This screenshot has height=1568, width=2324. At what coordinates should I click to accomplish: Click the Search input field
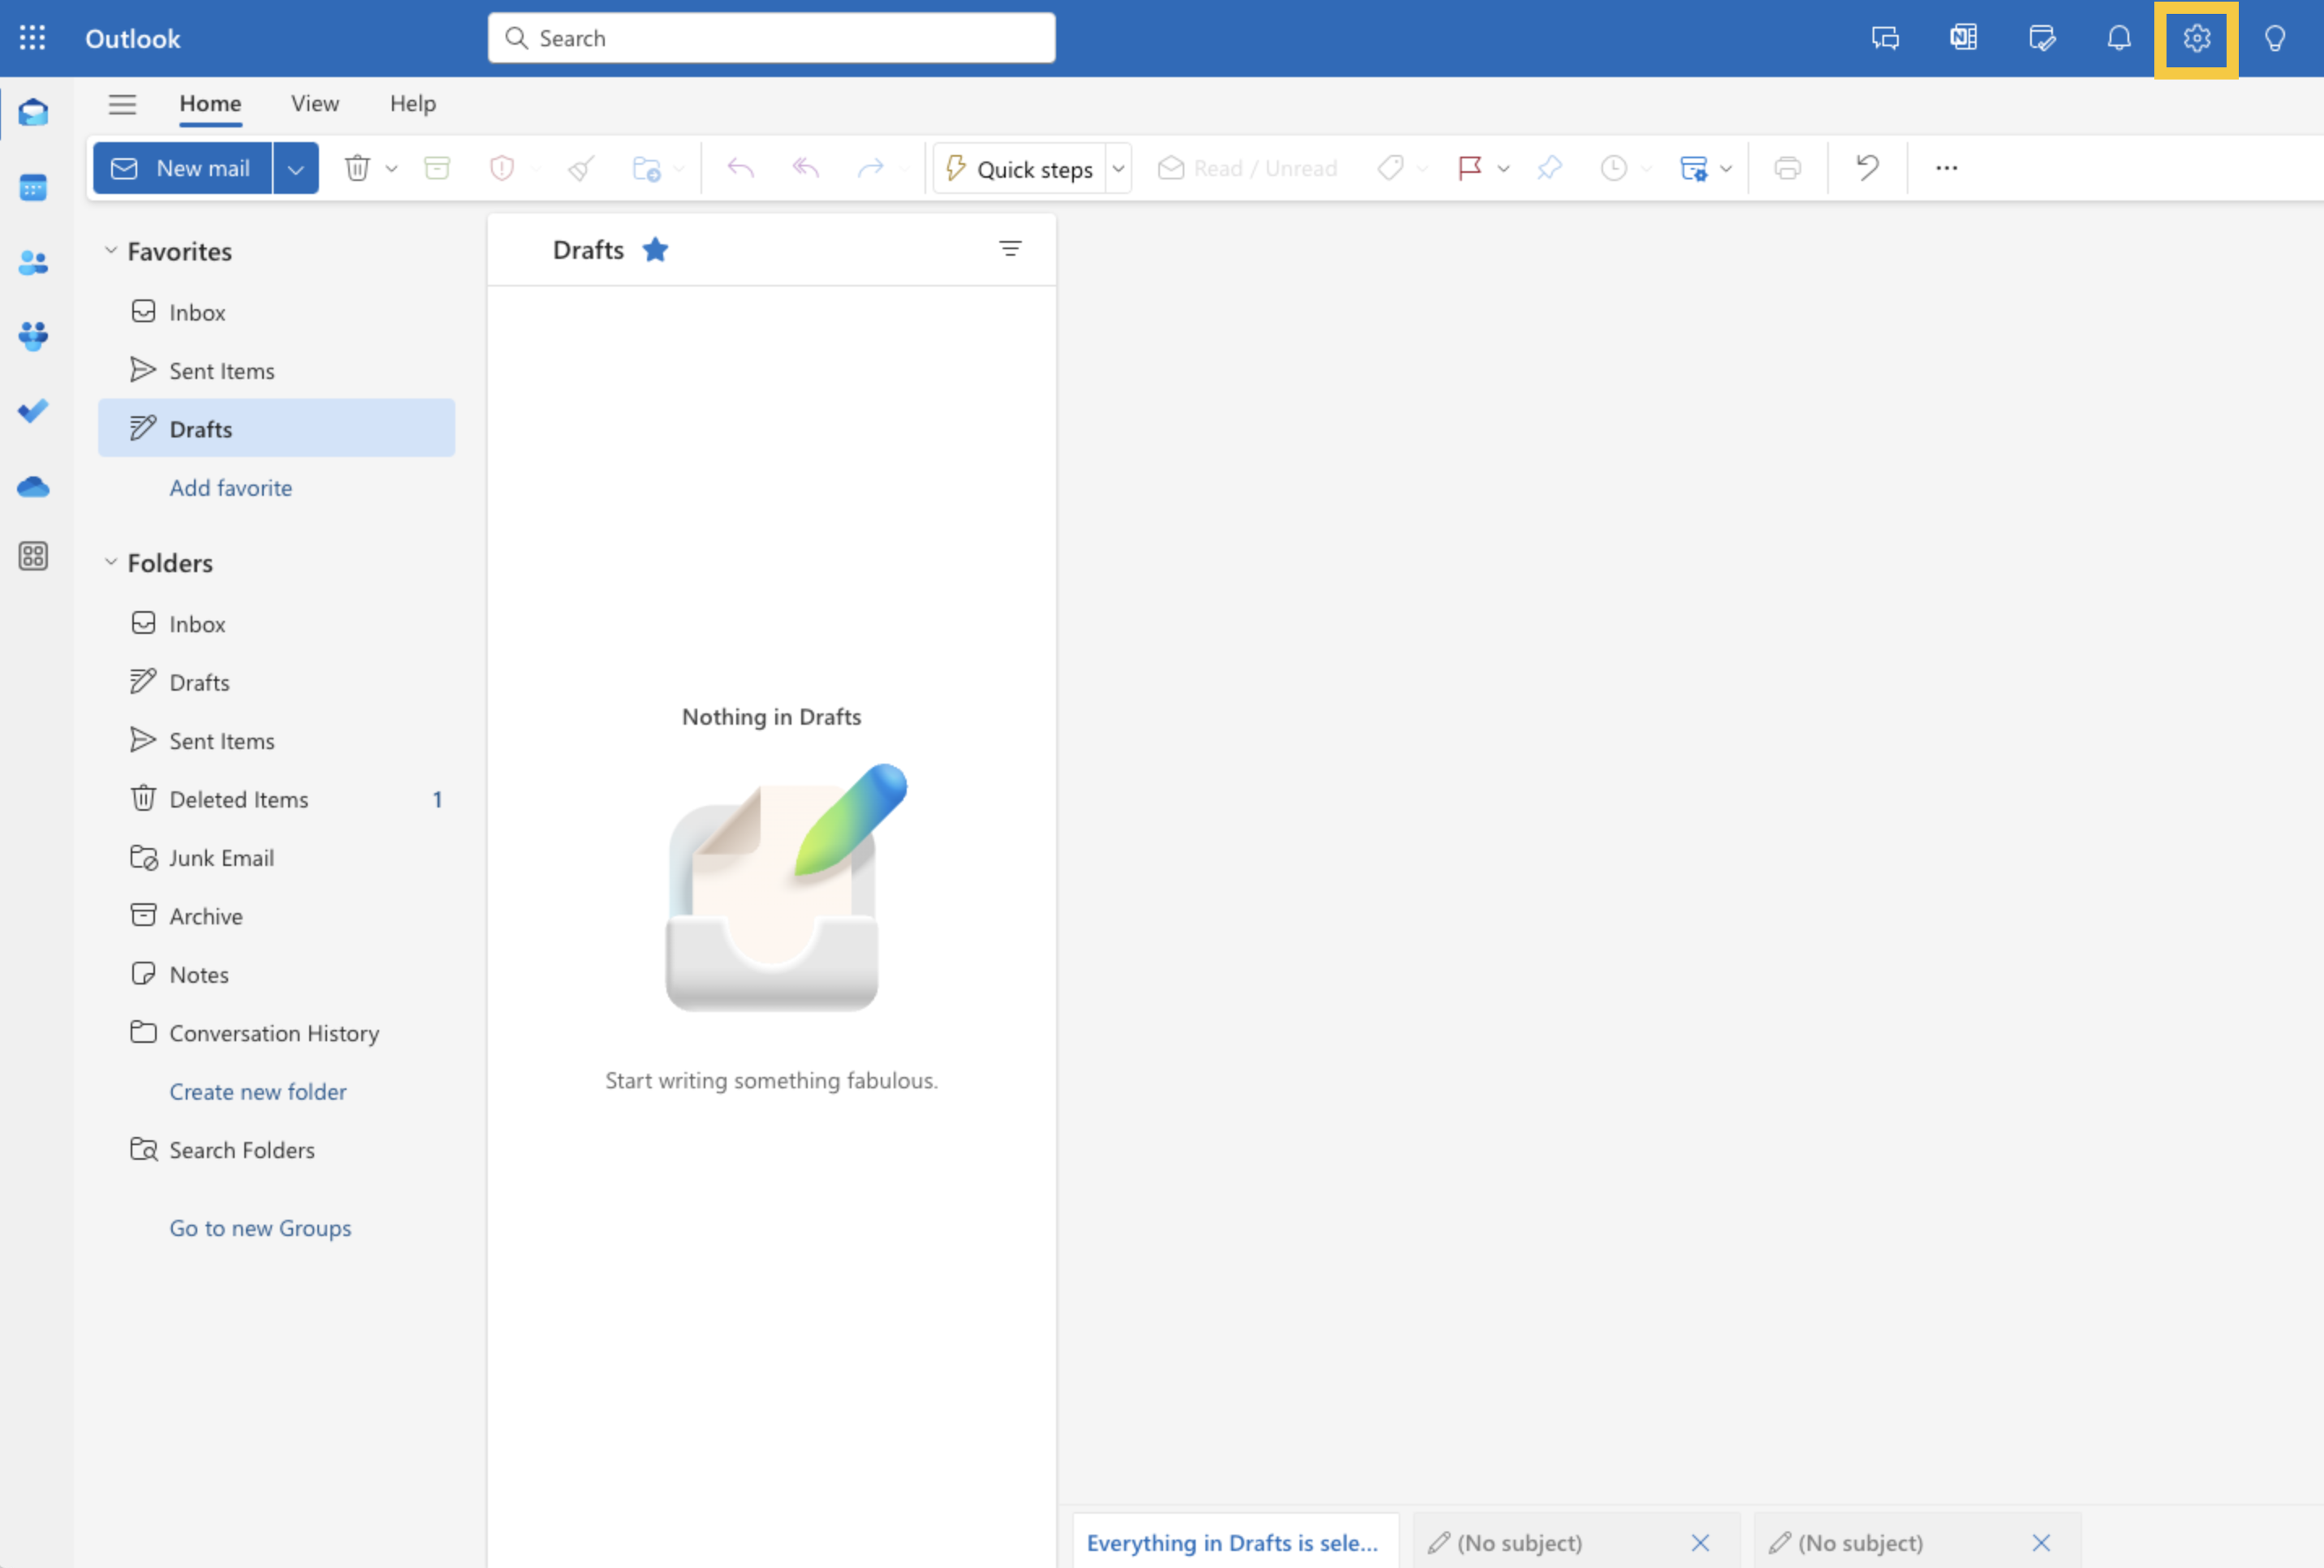tap(772, 37)
